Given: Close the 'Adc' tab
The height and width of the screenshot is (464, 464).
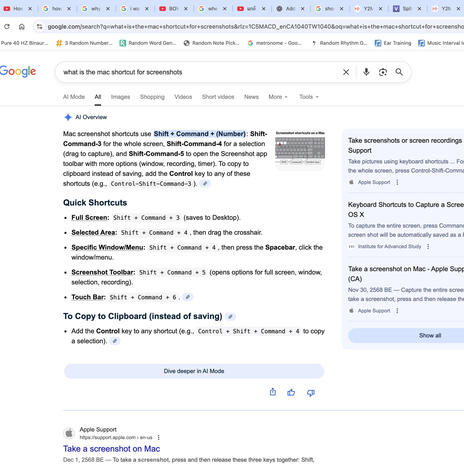Looking at the screenshot, I should pyautogui.click(x=302, y=9).
